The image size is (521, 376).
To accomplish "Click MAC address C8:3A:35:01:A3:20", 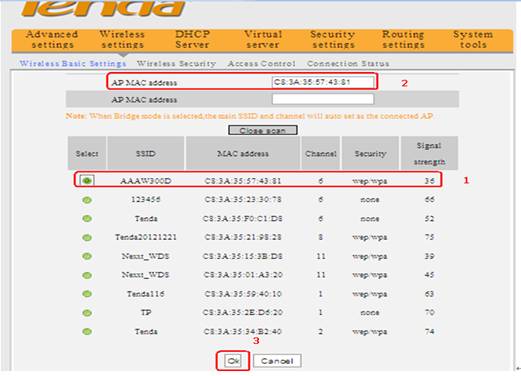I will [243, 275].
